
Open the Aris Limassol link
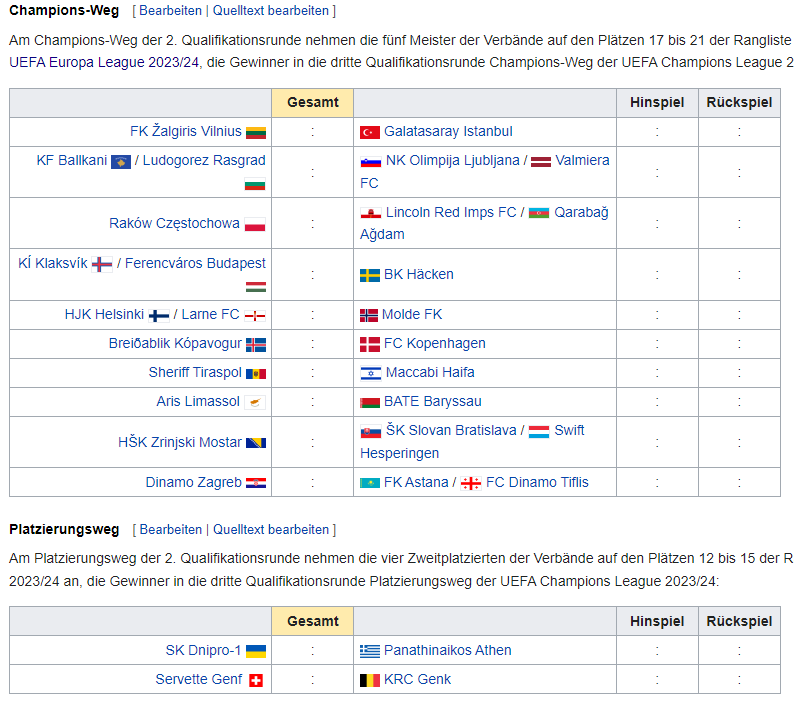point(198,402)
